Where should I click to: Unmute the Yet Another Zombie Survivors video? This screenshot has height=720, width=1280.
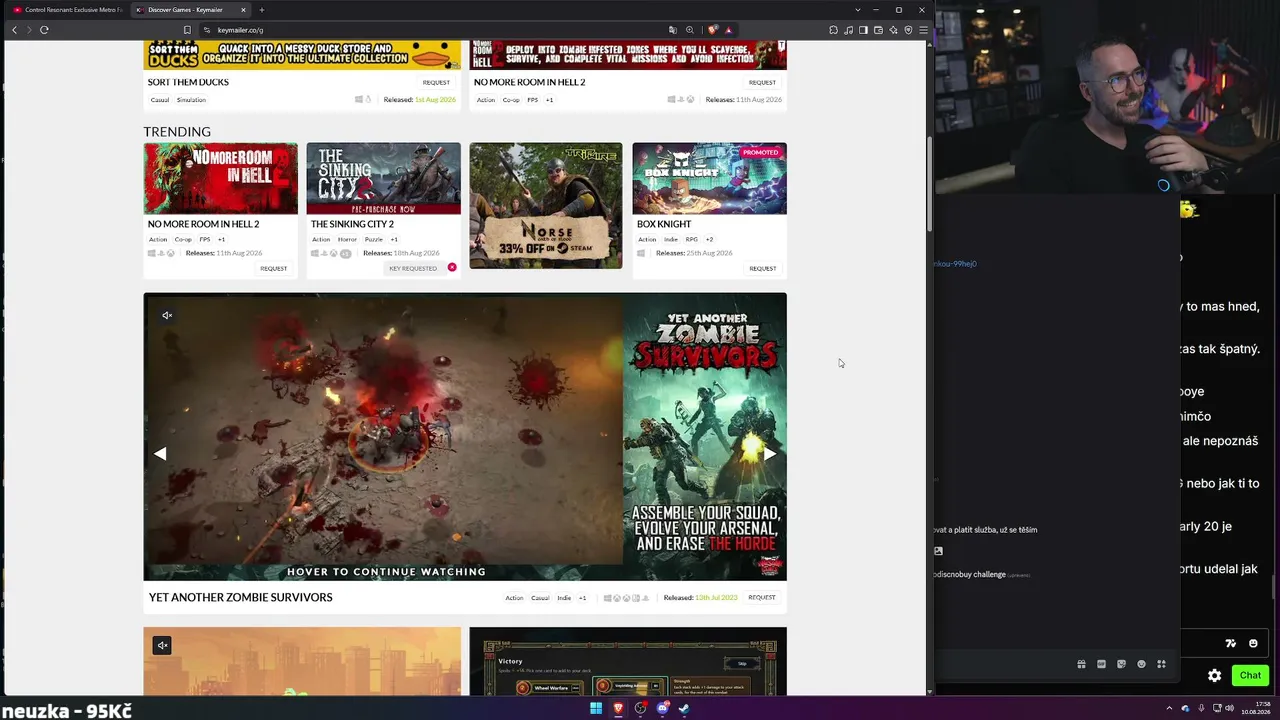[x=167, y=315]
